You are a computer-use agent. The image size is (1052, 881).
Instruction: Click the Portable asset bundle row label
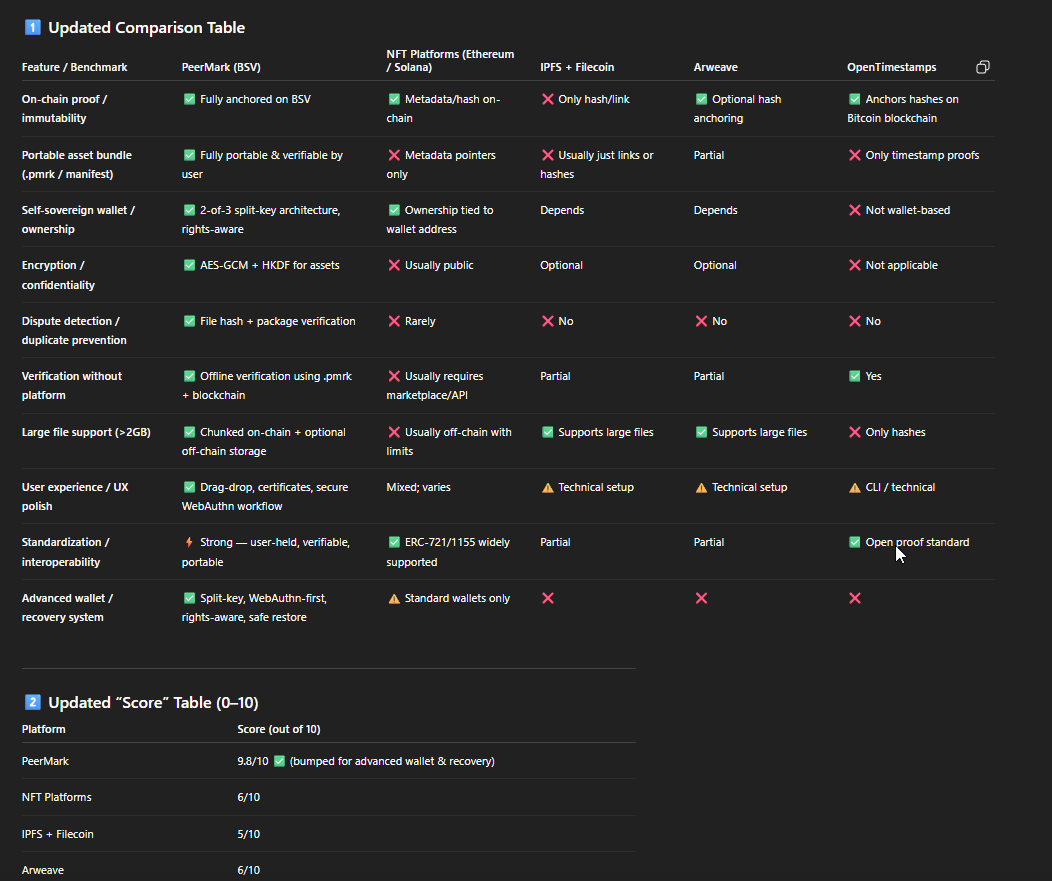coord(76,164)
